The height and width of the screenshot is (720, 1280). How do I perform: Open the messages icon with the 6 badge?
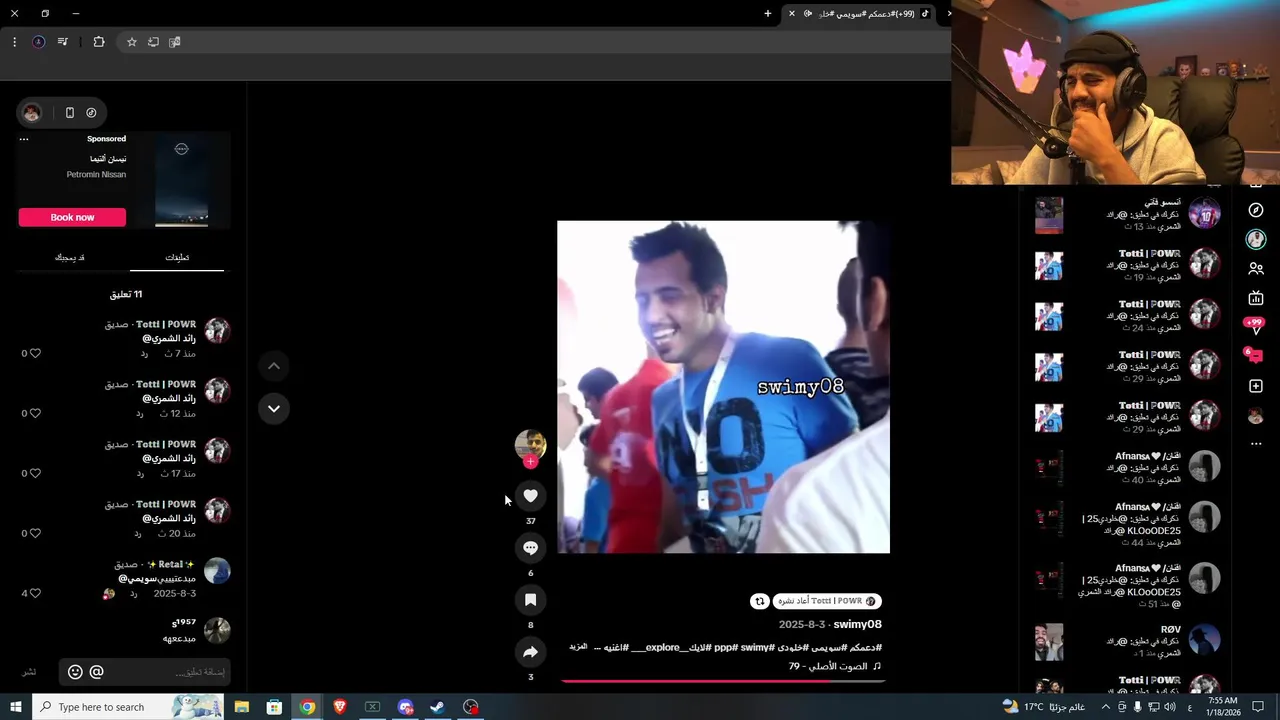pyautogui.click(x=1254, y=356)
